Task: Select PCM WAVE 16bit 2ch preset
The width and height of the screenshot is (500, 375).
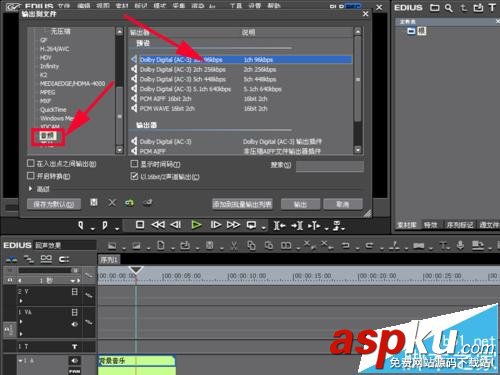Action: click(241, 108)
